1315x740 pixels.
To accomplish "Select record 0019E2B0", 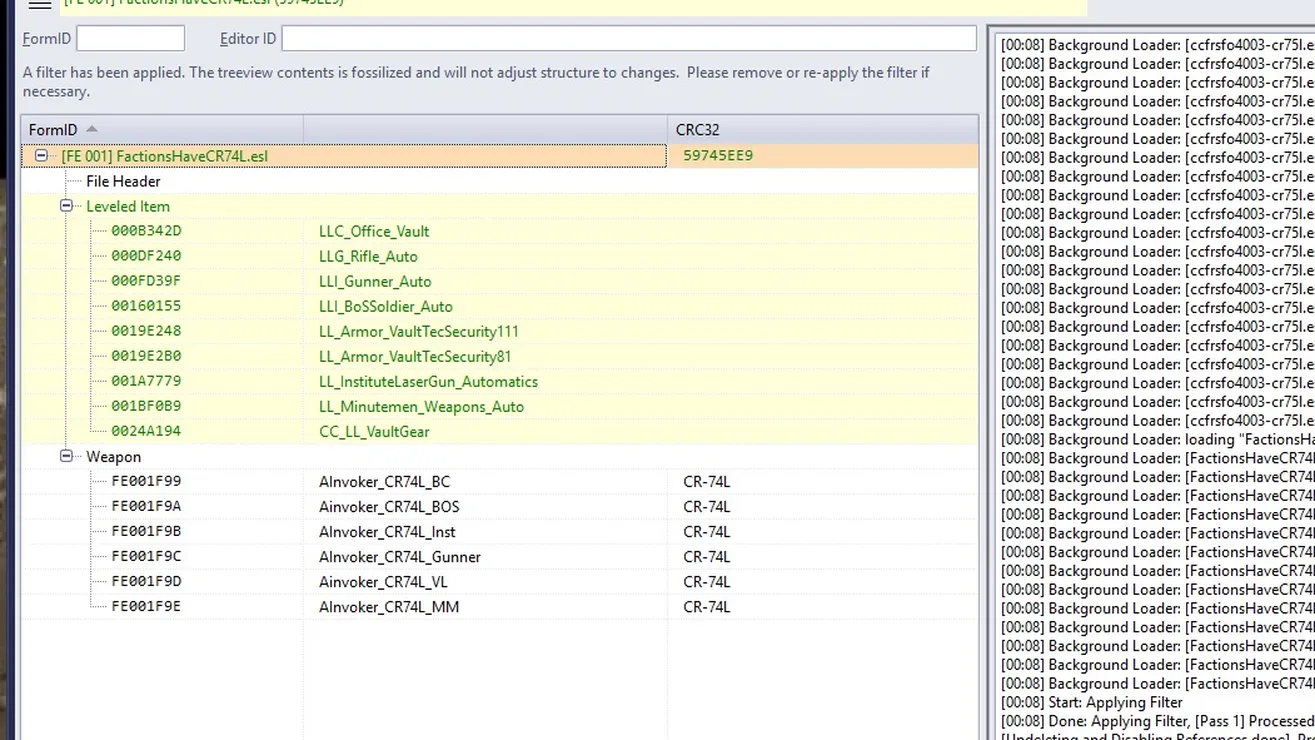I will (x=146, y=356).
